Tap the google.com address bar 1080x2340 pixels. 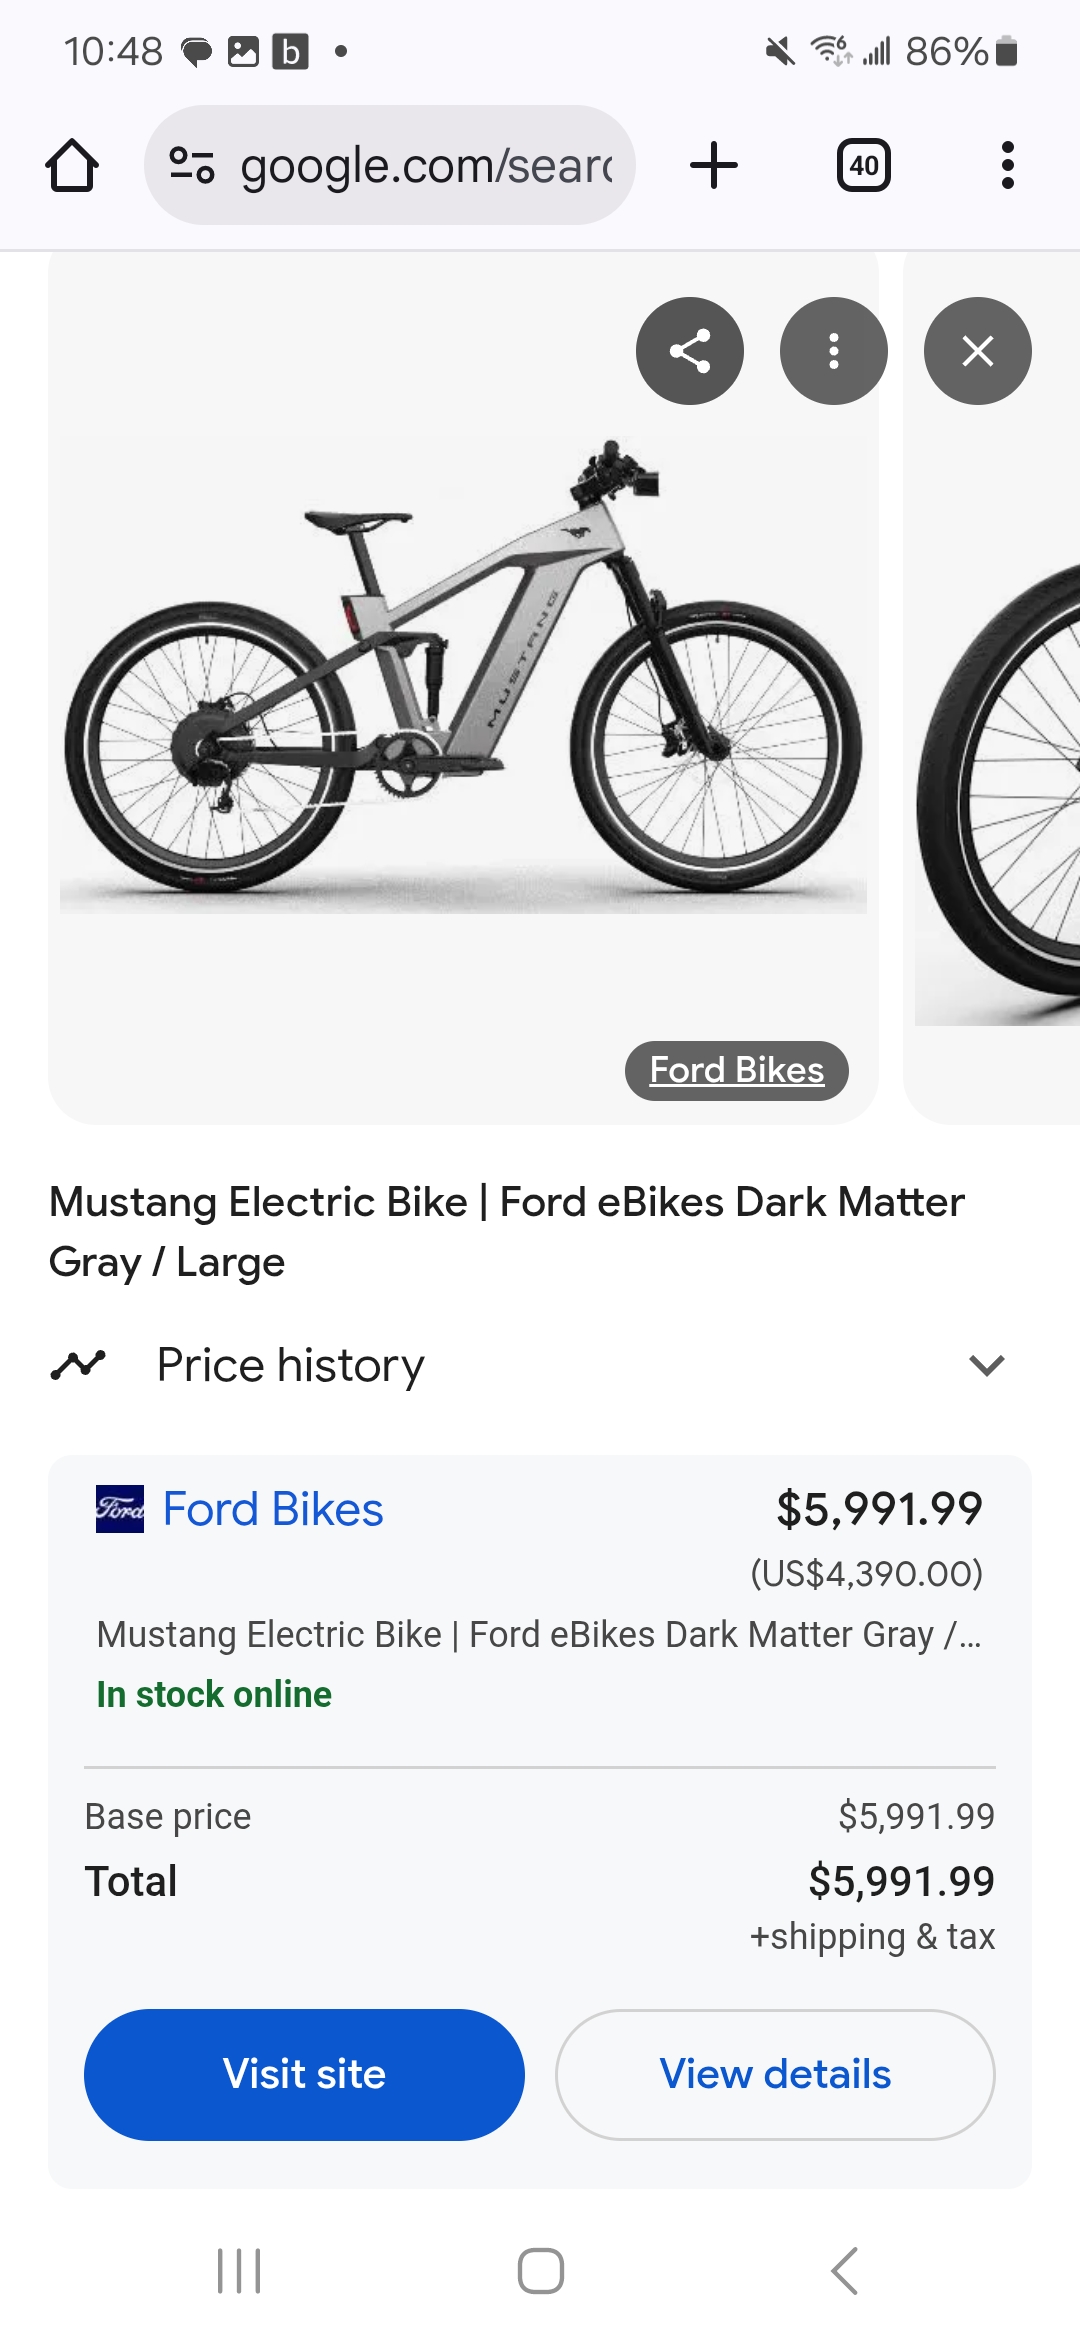[425, 166]
